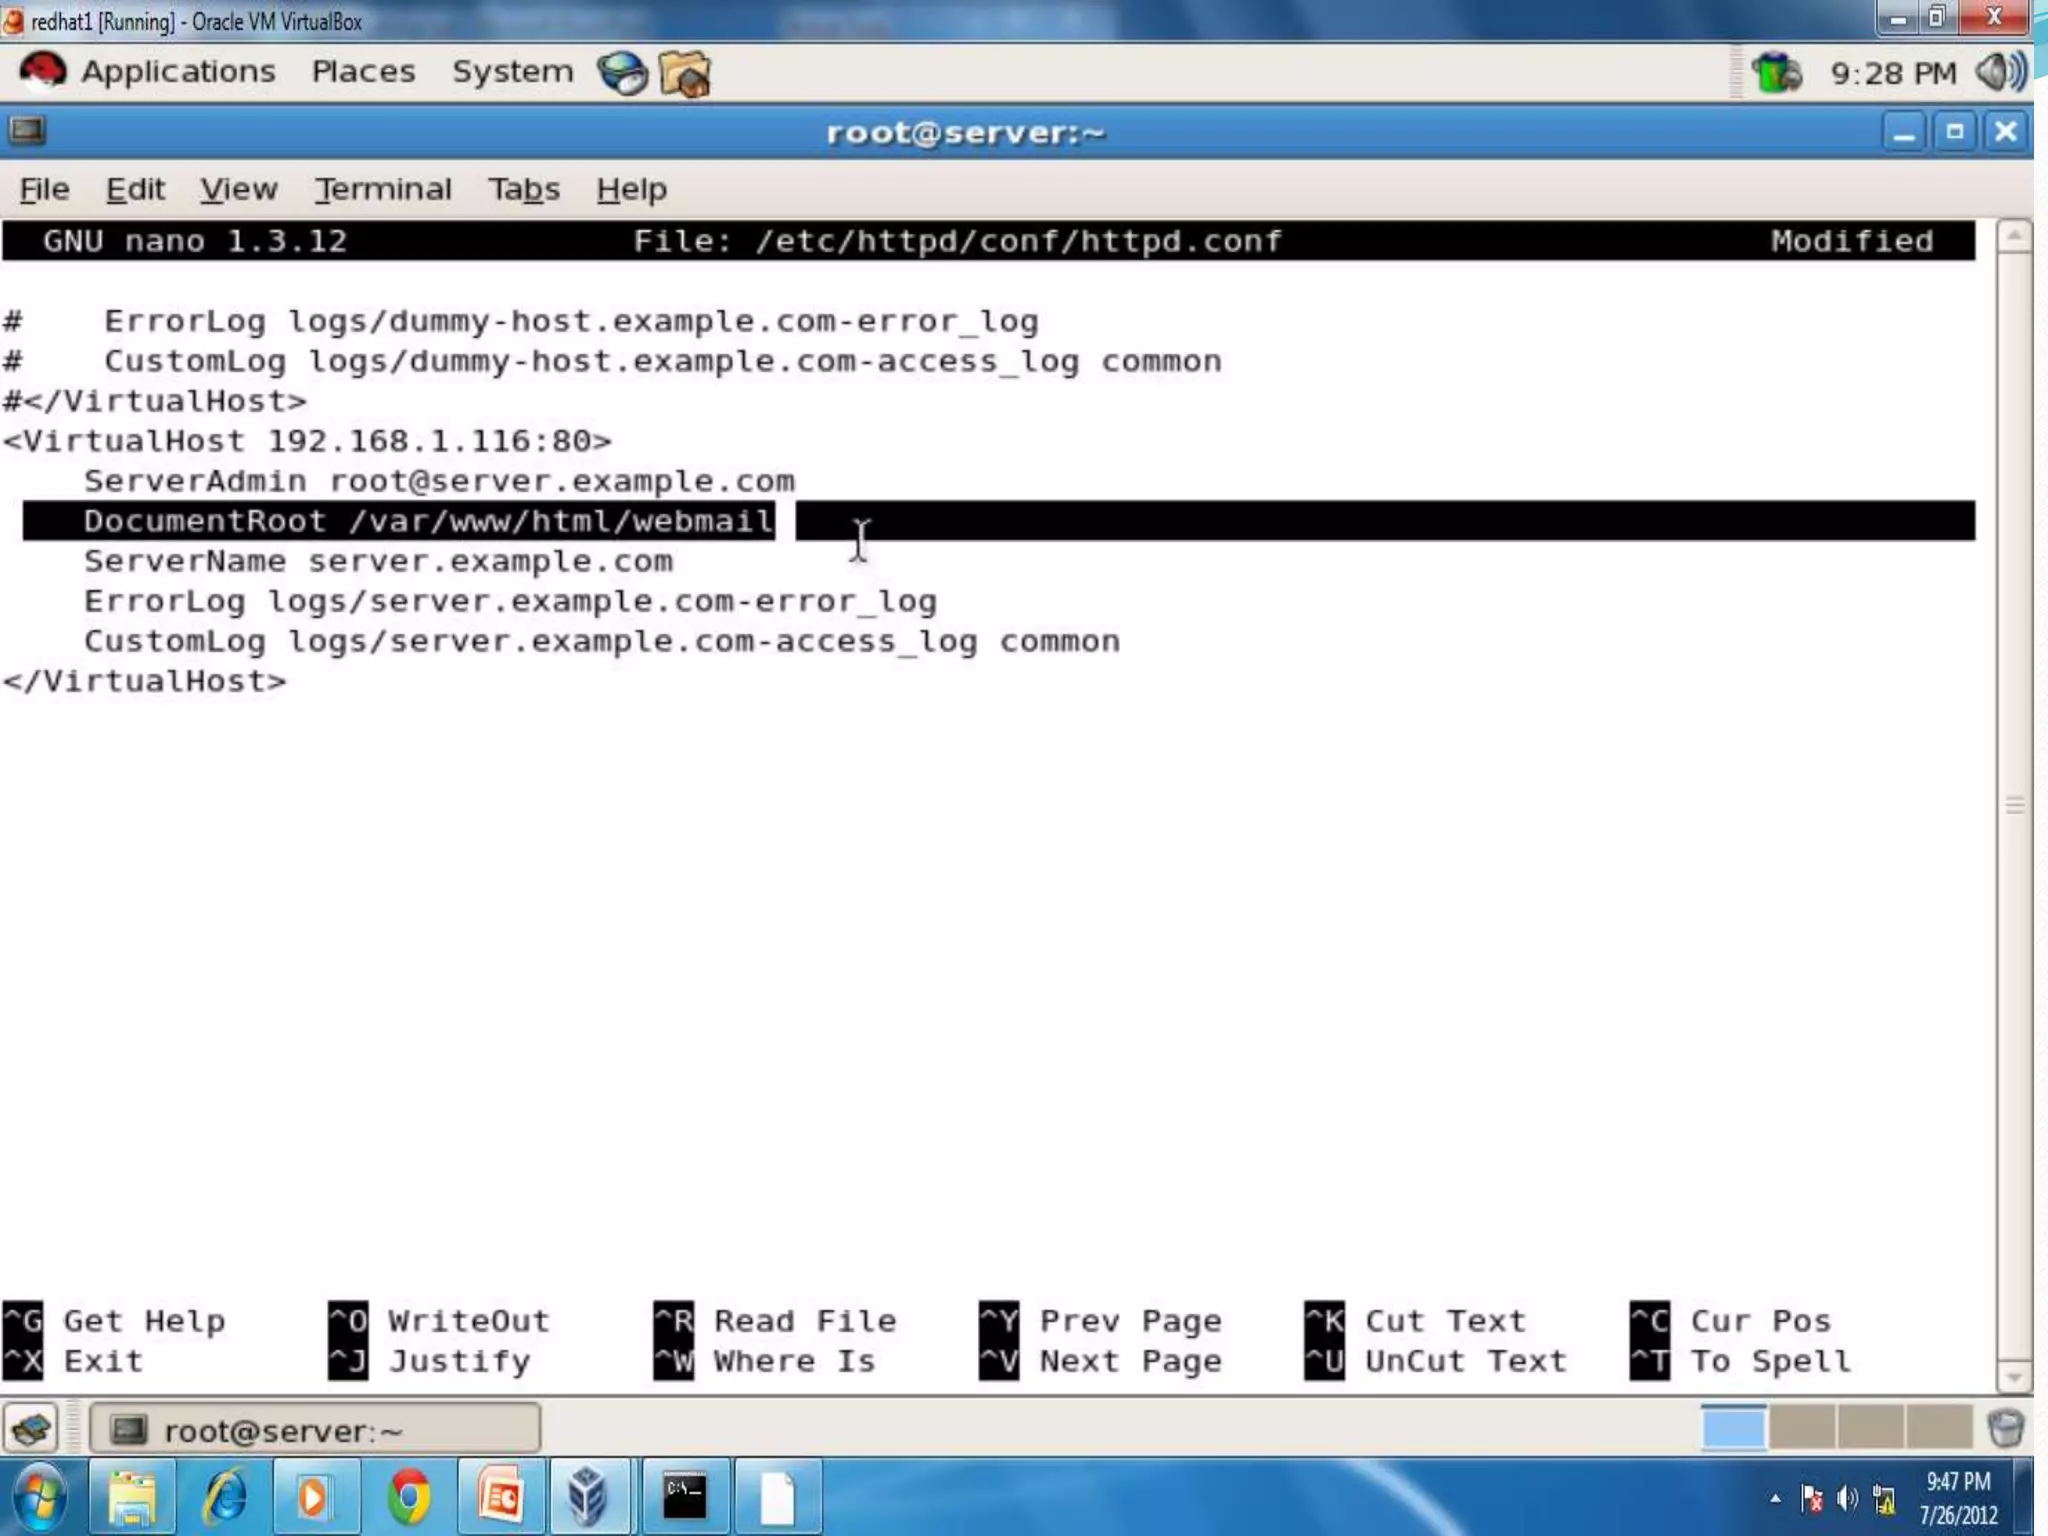Click the GNOME web browser launcher icon
The height and width of the screenshot is (1536, 2048).
[622, 73]
